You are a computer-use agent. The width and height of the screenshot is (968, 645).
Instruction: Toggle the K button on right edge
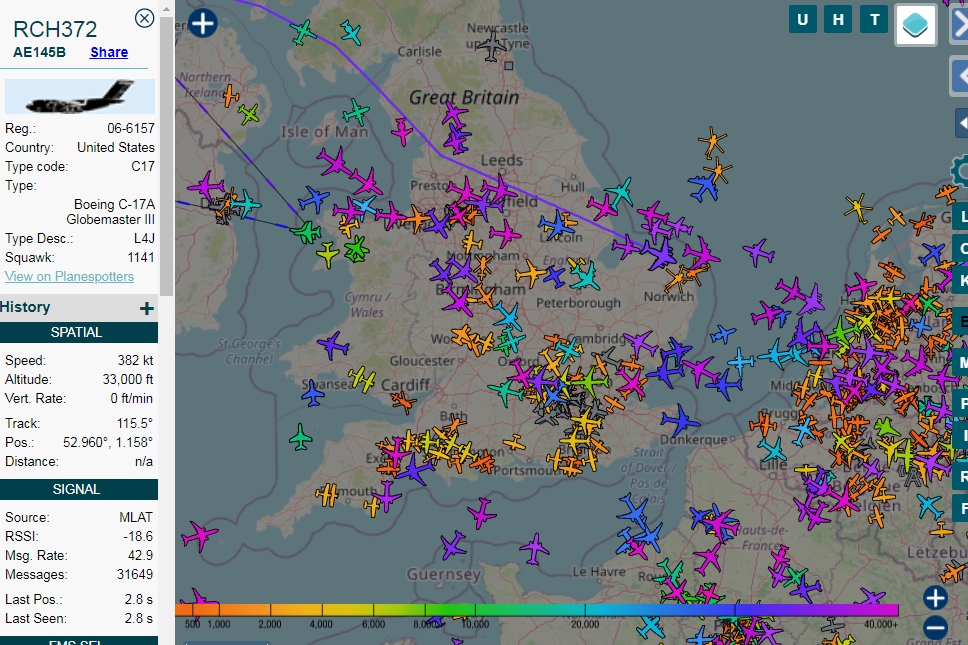tap(961, 281)
